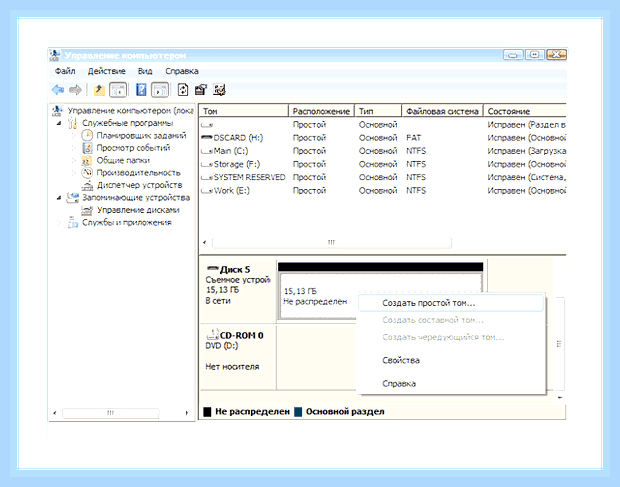The height and width of the screenshot is (487, 620).
Task: Click the up one level toolbar icon
Action: (99, 90)
